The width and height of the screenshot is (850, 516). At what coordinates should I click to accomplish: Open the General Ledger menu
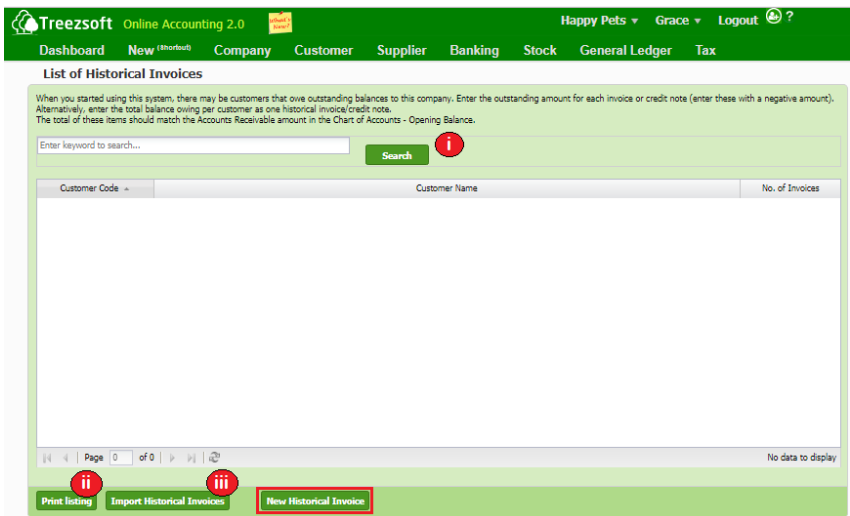[625, 50]
